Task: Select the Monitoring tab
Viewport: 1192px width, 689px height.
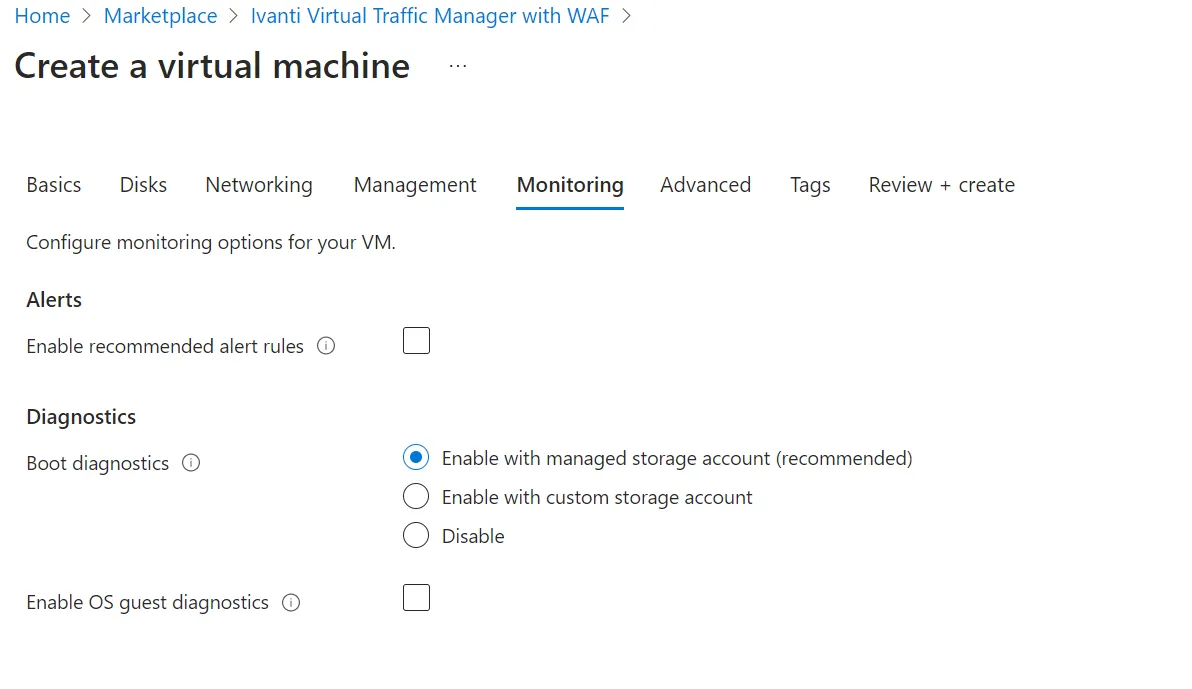Action: tap(570, 185)
